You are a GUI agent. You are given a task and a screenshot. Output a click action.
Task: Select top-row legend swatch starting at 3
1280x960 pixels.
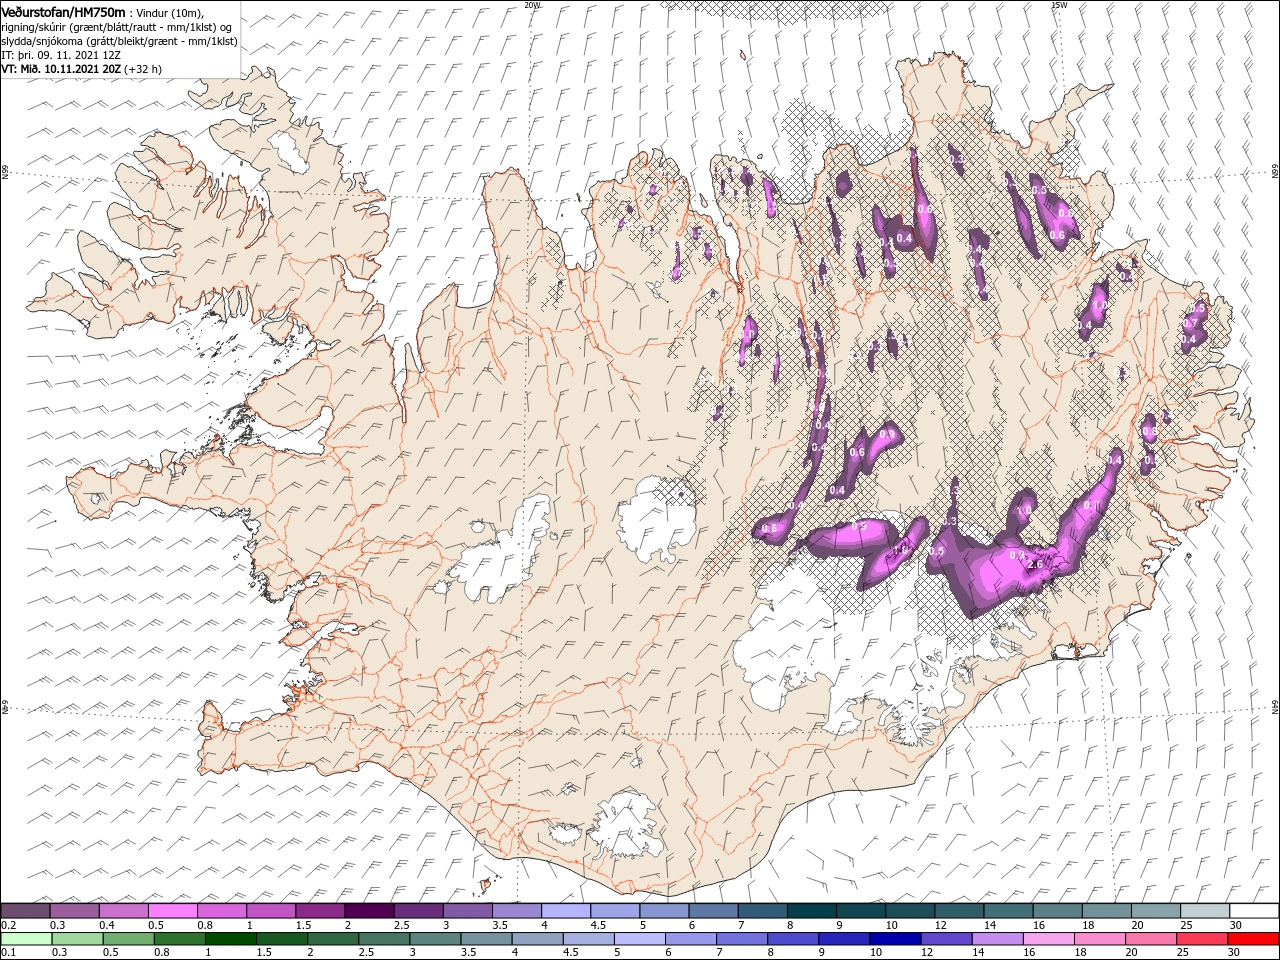coord(468,911)
